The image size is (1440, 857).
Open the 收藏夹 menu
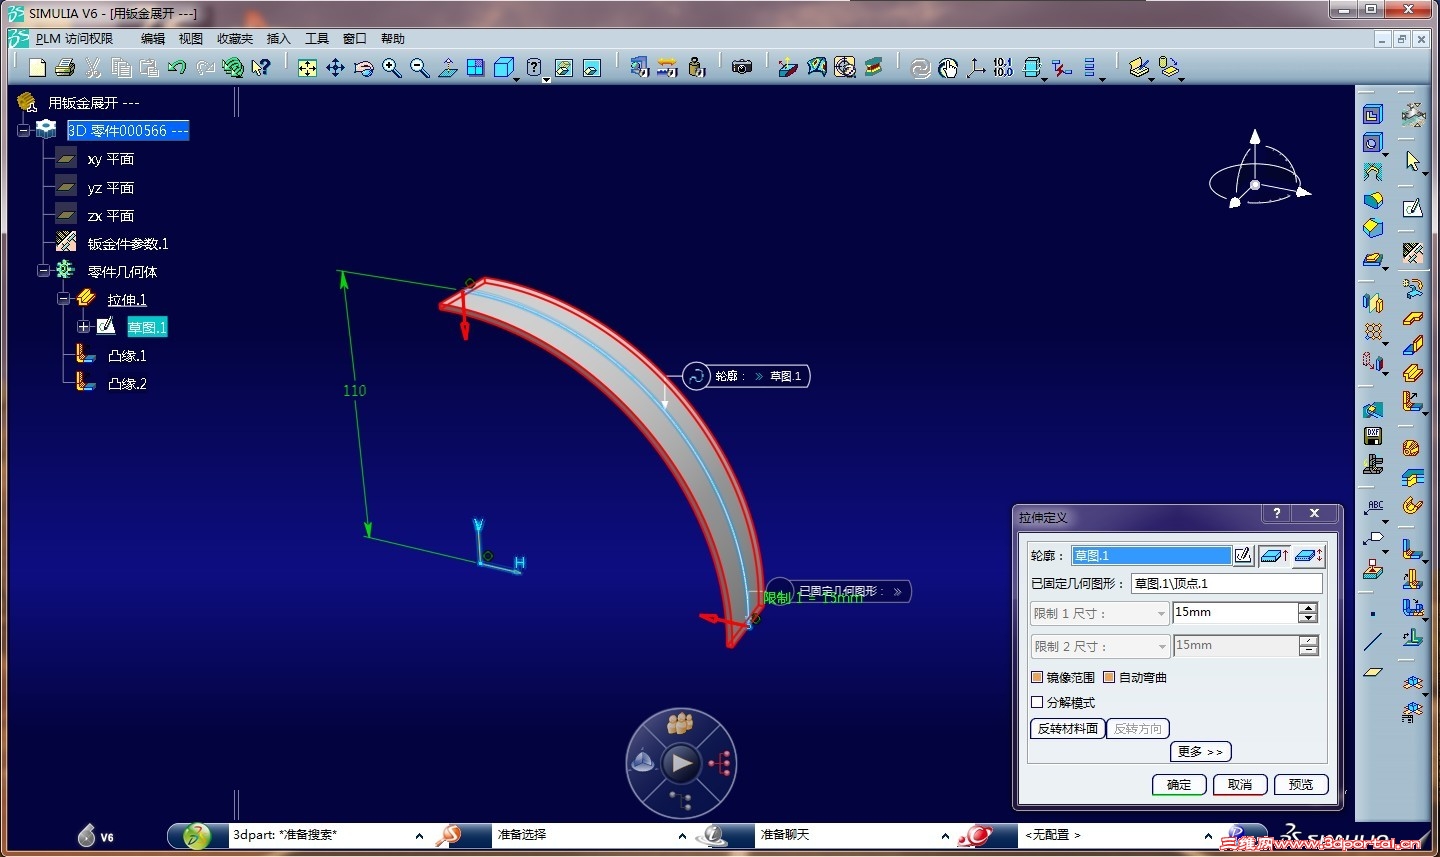[235, 39]
